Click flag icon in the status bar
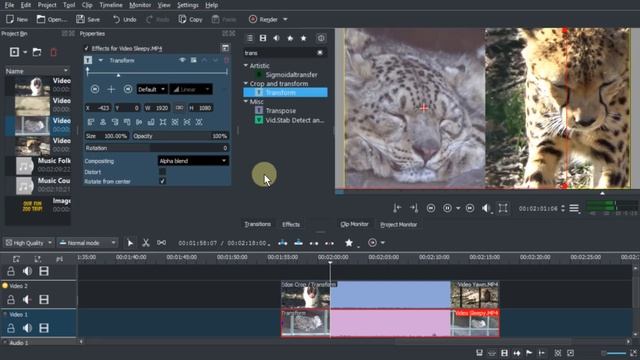The width and height of the screenshot is (640, 360). click(529, 353)
